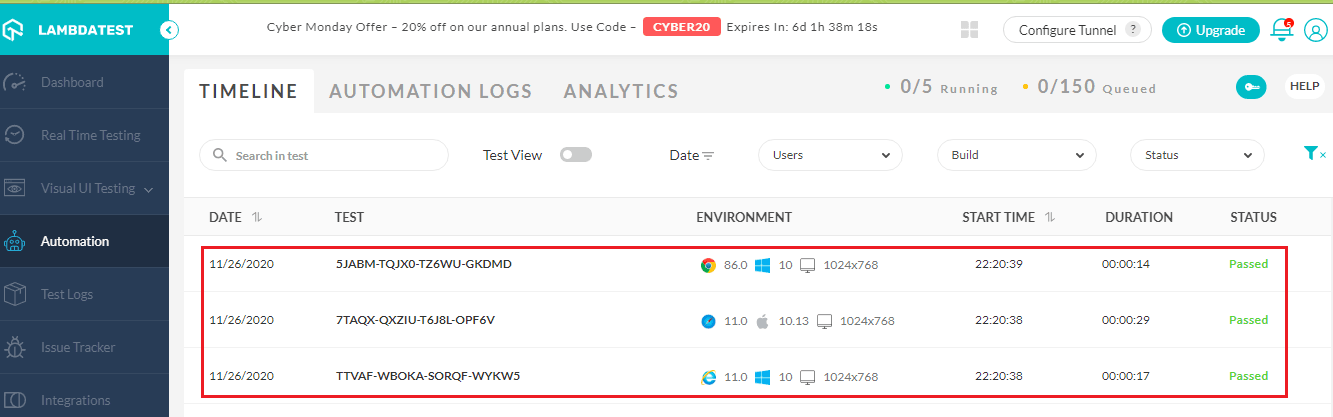Click the Passed status in the 7TAQX row
Viewport: 1333px width, 417px height.
[1248, 320]
